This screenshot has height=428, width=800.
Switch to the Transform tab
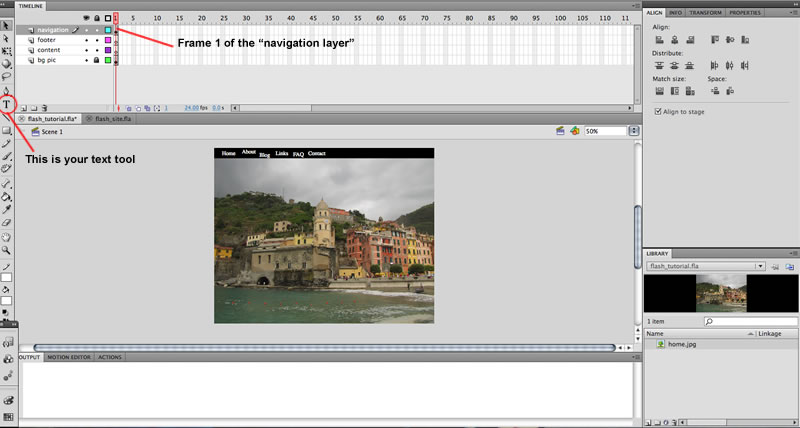[x=706, y=12]
